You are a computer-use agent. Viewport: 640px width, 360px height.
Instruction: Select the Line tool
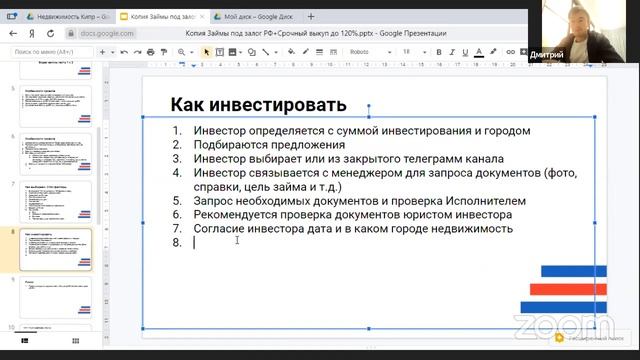tap(266, 52)
